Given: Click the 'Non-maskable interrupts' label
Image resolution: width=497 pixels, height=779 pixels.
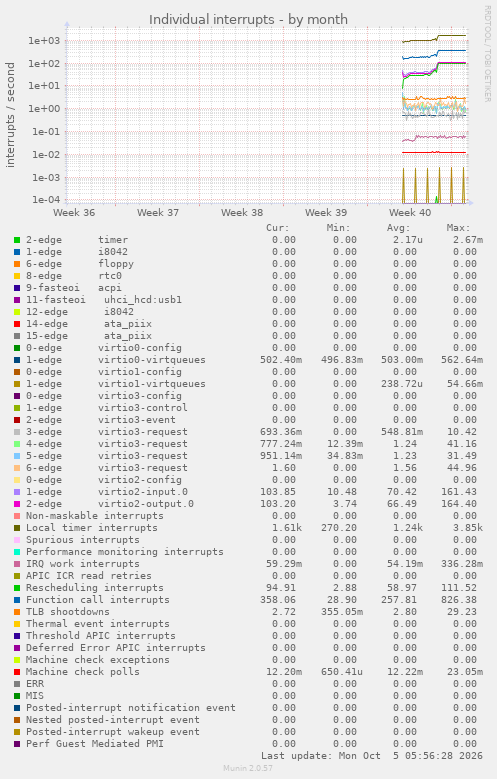Looking at the screenshot, I should [95, 516].
